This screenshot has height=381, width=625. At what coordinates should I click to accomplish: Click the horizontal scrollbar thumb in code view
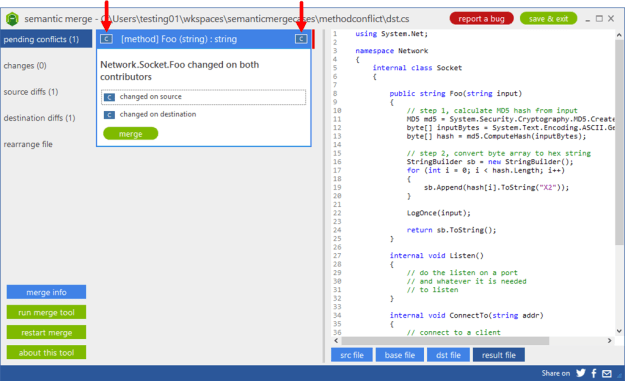(445, 341)
